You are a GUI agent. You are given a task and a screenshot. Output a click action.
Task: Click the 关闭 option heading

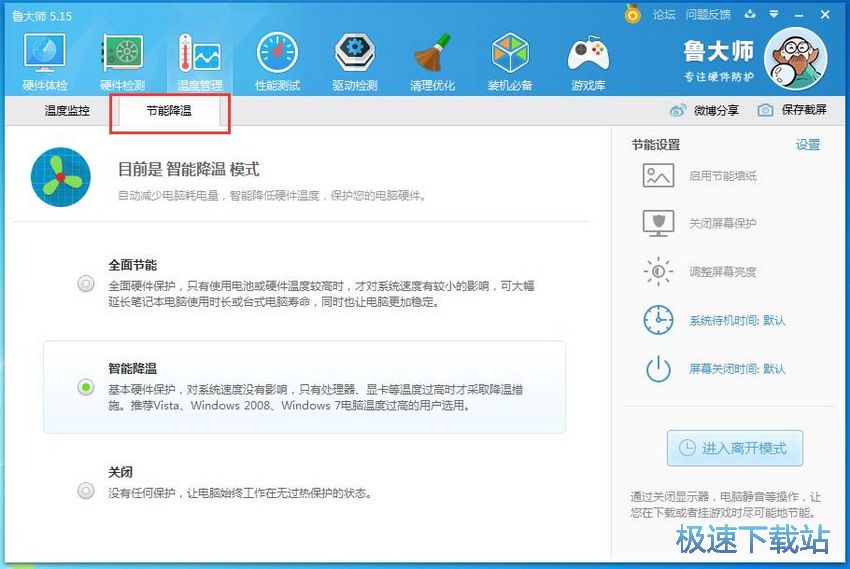120,472
